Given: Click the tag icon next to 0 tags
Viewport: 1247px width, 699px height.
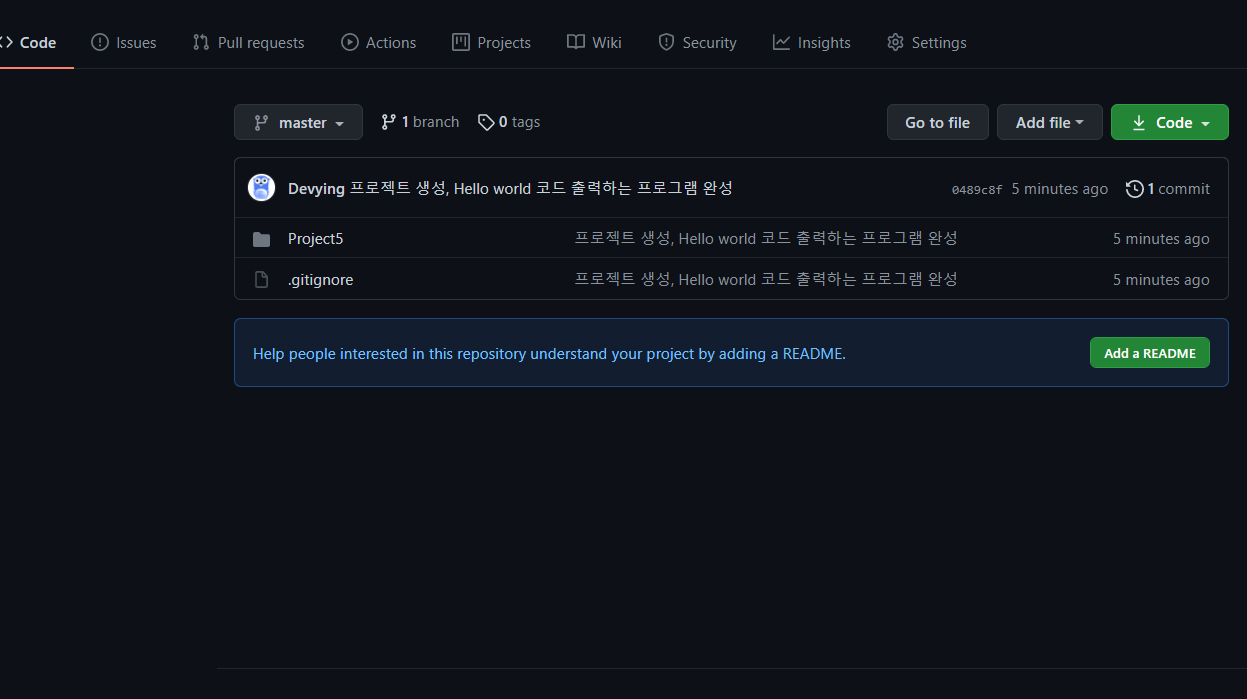Looking at the screenshot, I should tap(486, 122).
